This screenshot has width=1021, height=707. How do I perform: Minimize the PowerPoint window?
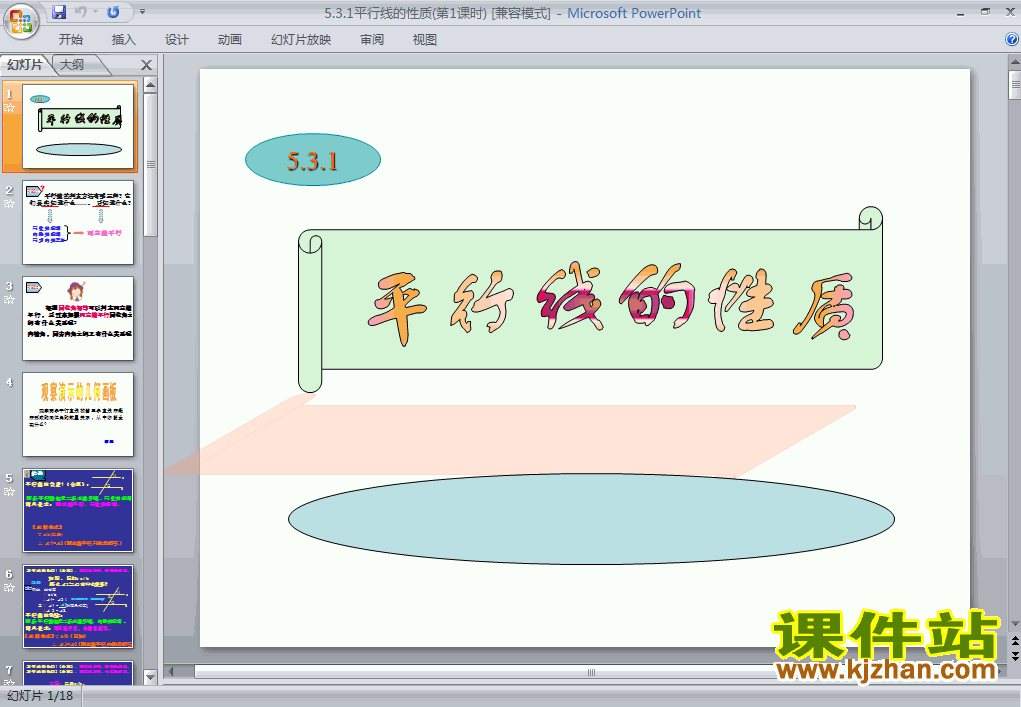click(x=960, y=12)
